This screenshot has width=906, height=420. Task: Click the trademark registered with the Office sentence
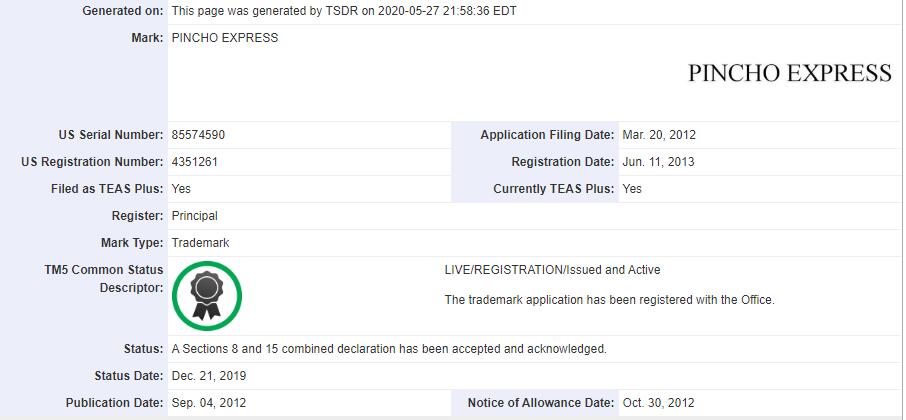(609, 299)
